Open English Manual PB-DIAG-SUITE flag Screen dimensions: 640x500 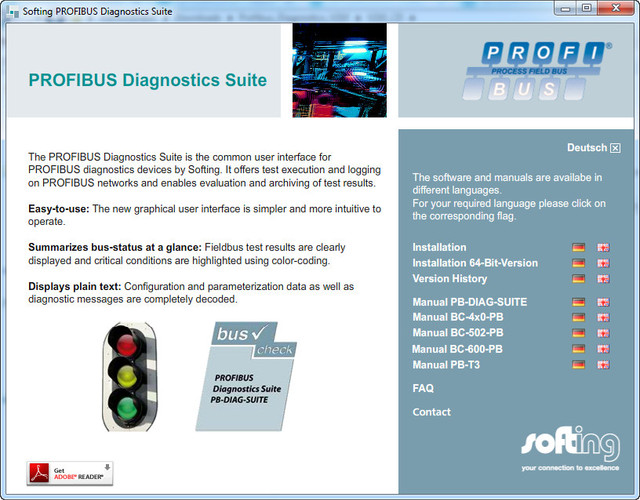coord(603,302)
